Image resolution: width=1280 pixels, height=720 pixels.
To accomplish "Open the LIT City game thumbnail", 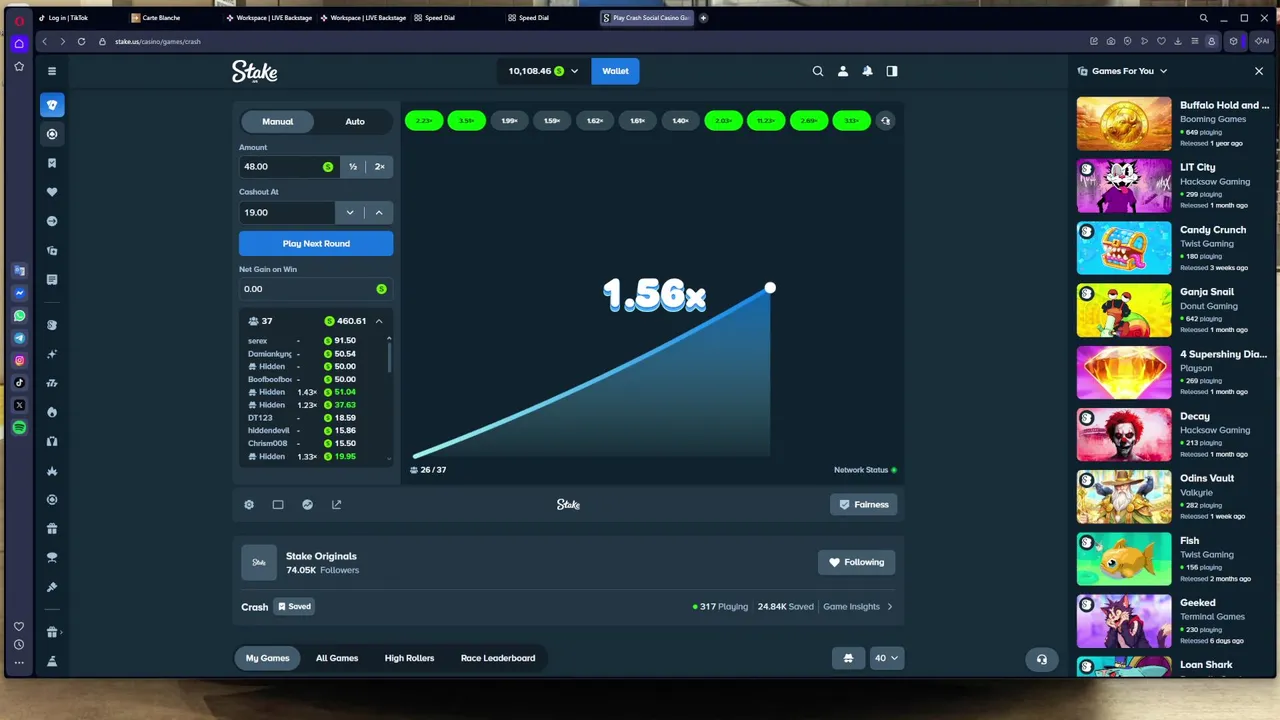I will click(x=1124, y=186).
